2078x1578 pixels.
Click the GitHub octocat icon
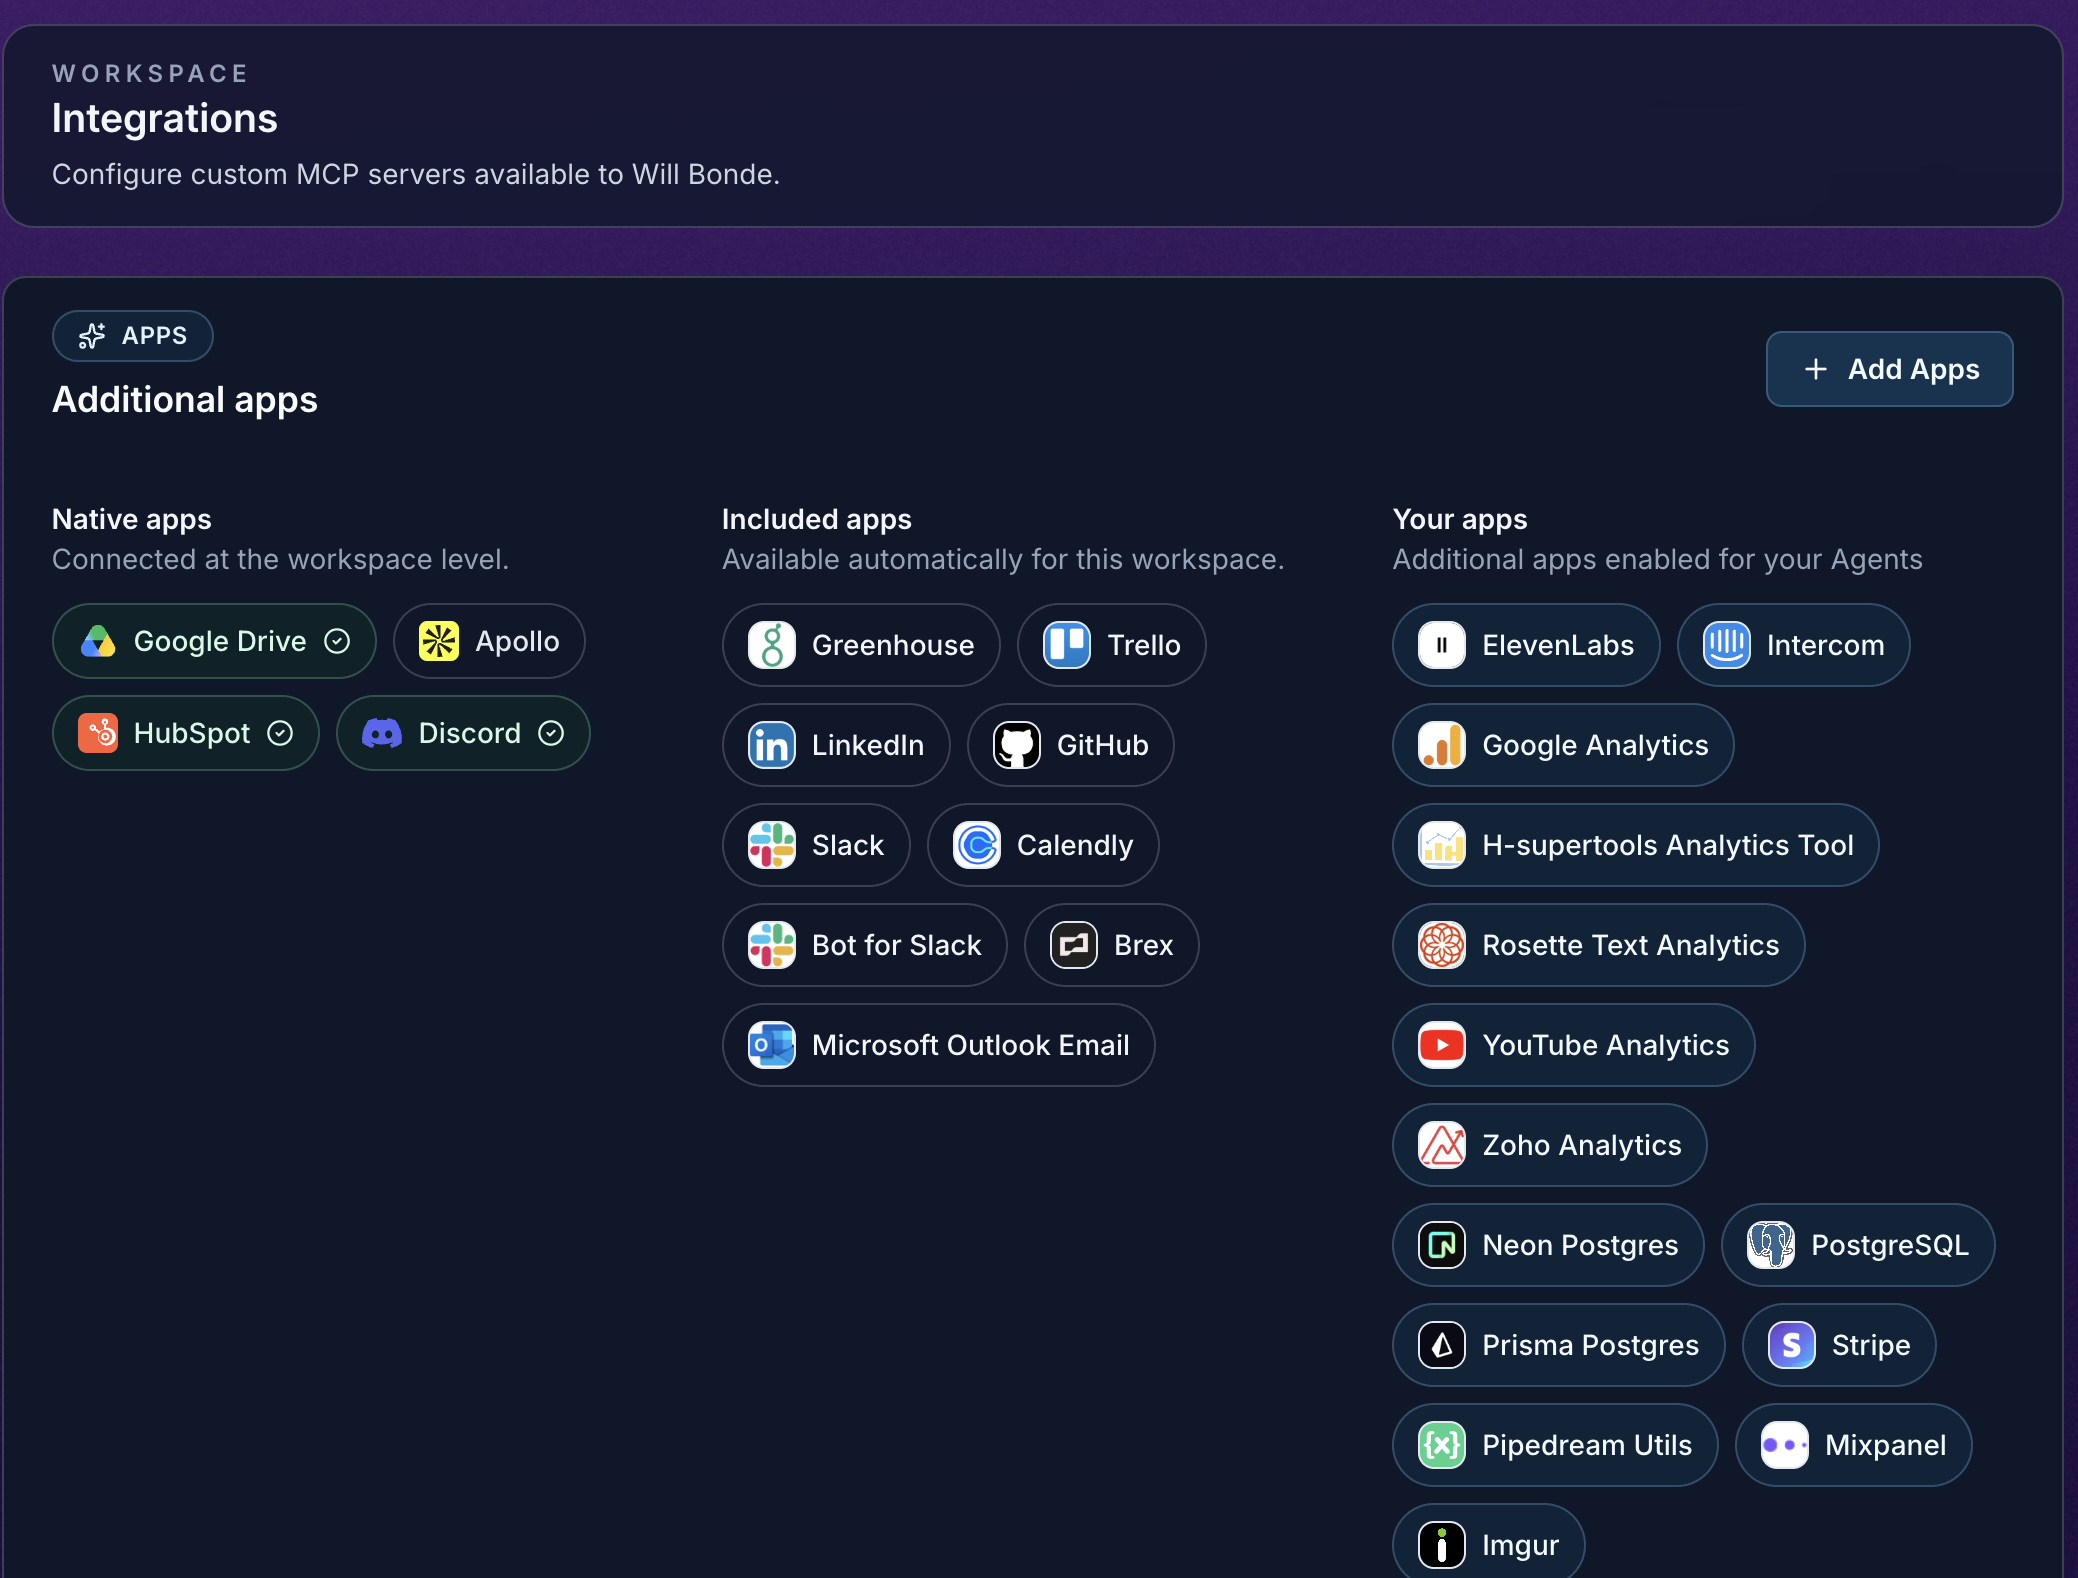point(1017,745)
